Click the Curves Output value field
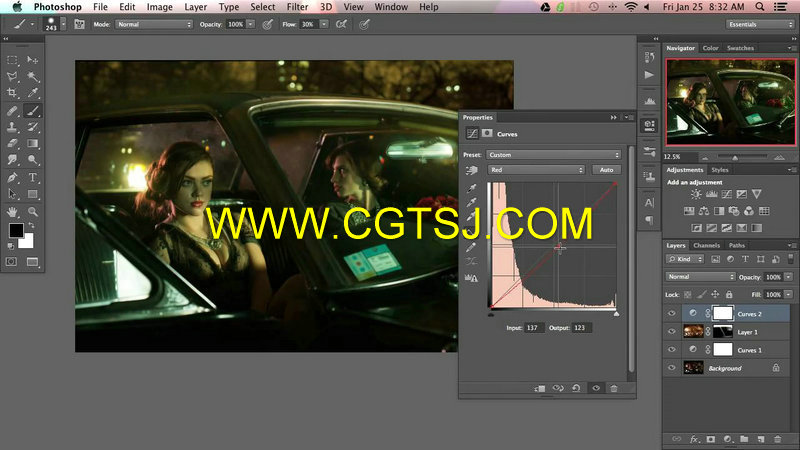The height and width of the screenshot is (450, 800). (581, 328)
